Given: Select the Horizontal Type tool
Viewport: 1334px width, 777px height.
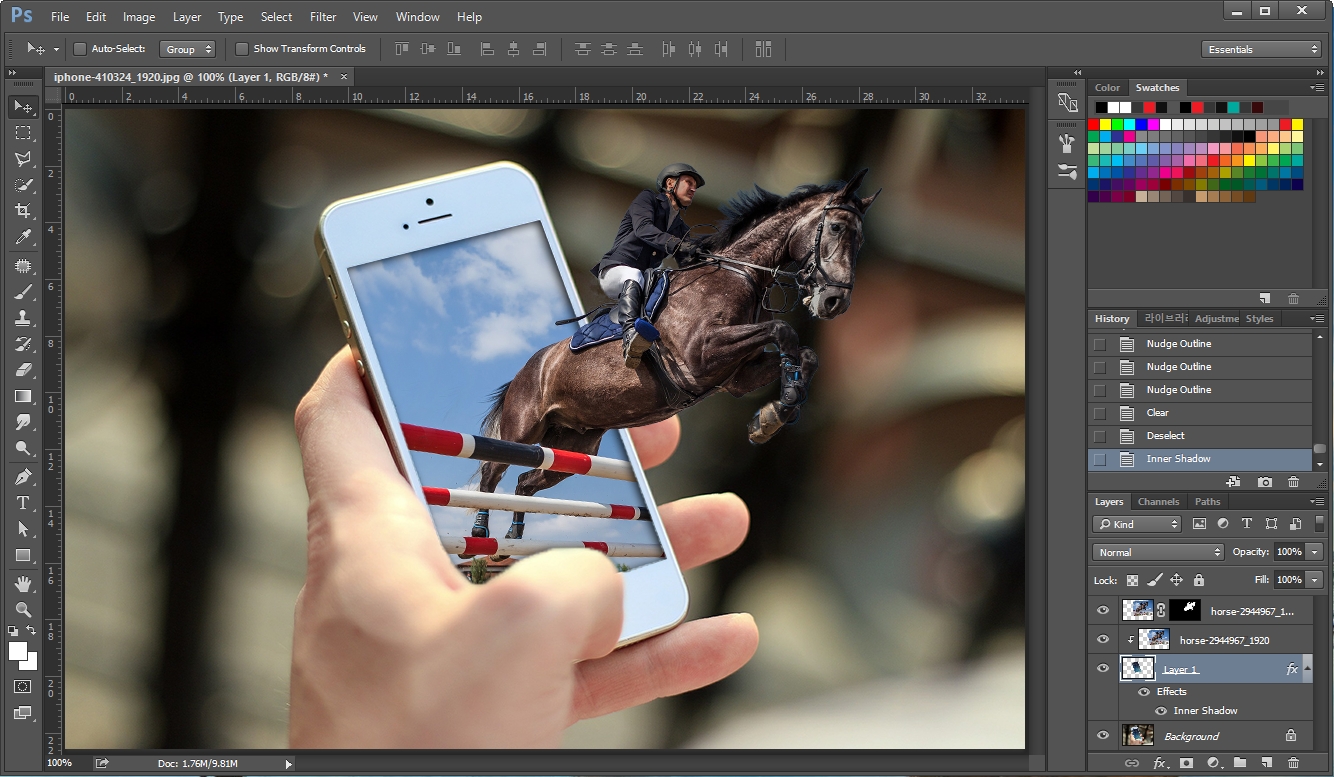Looking at the screenshot, I should 25,503.
